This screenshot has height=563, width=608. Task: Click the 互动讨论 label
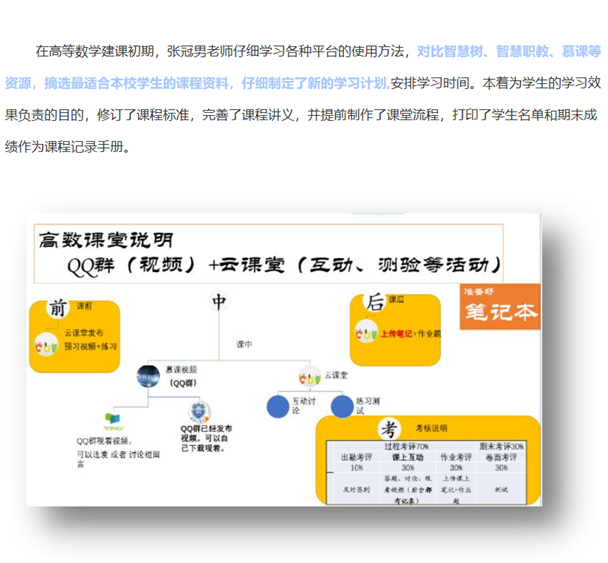[x=304, y=406]
